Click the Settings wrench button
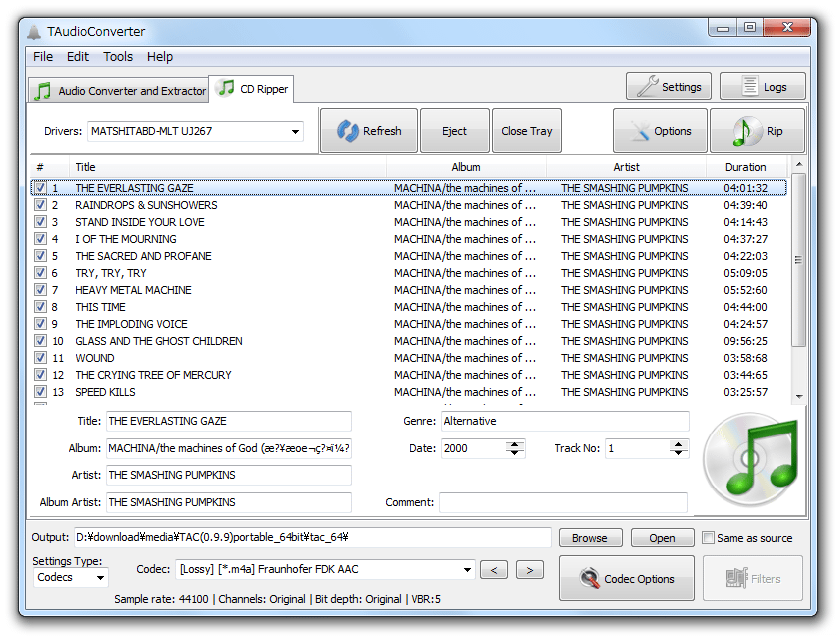The height and width of the screenshot is (640, 840). (x=669, y=87)
